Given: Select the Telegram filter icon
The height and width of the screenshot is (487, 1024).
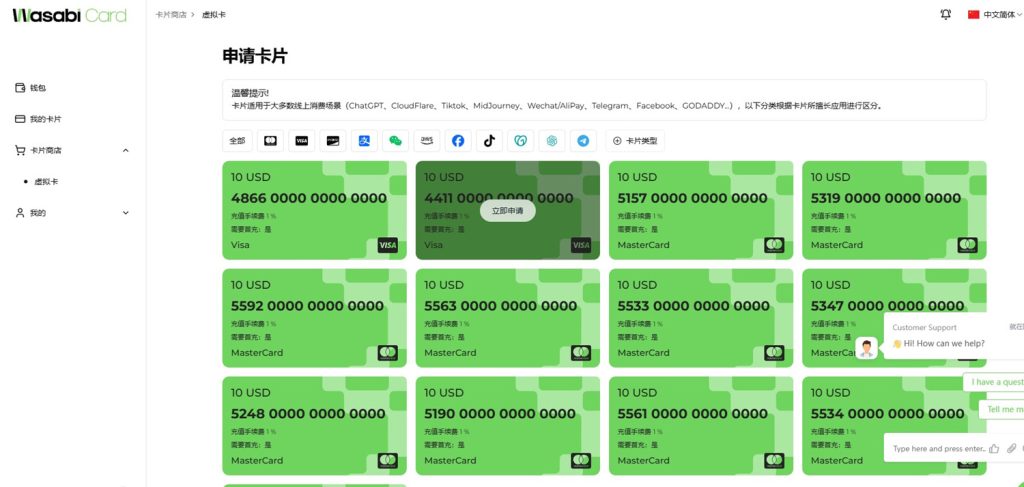Looking at the screenshot, I should click(583, 141).
